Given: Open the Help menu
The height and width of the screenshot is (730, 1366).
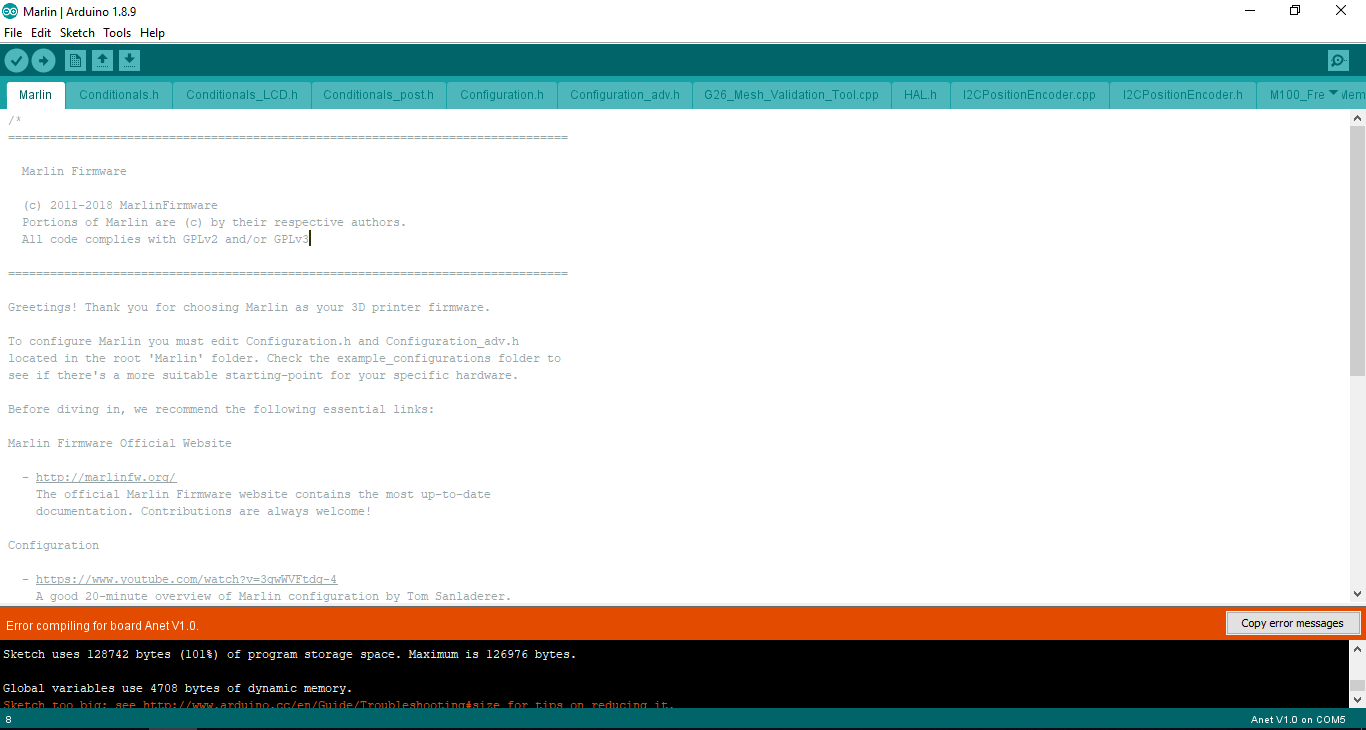Looking at the screenshot, I should tap(152, 33).
